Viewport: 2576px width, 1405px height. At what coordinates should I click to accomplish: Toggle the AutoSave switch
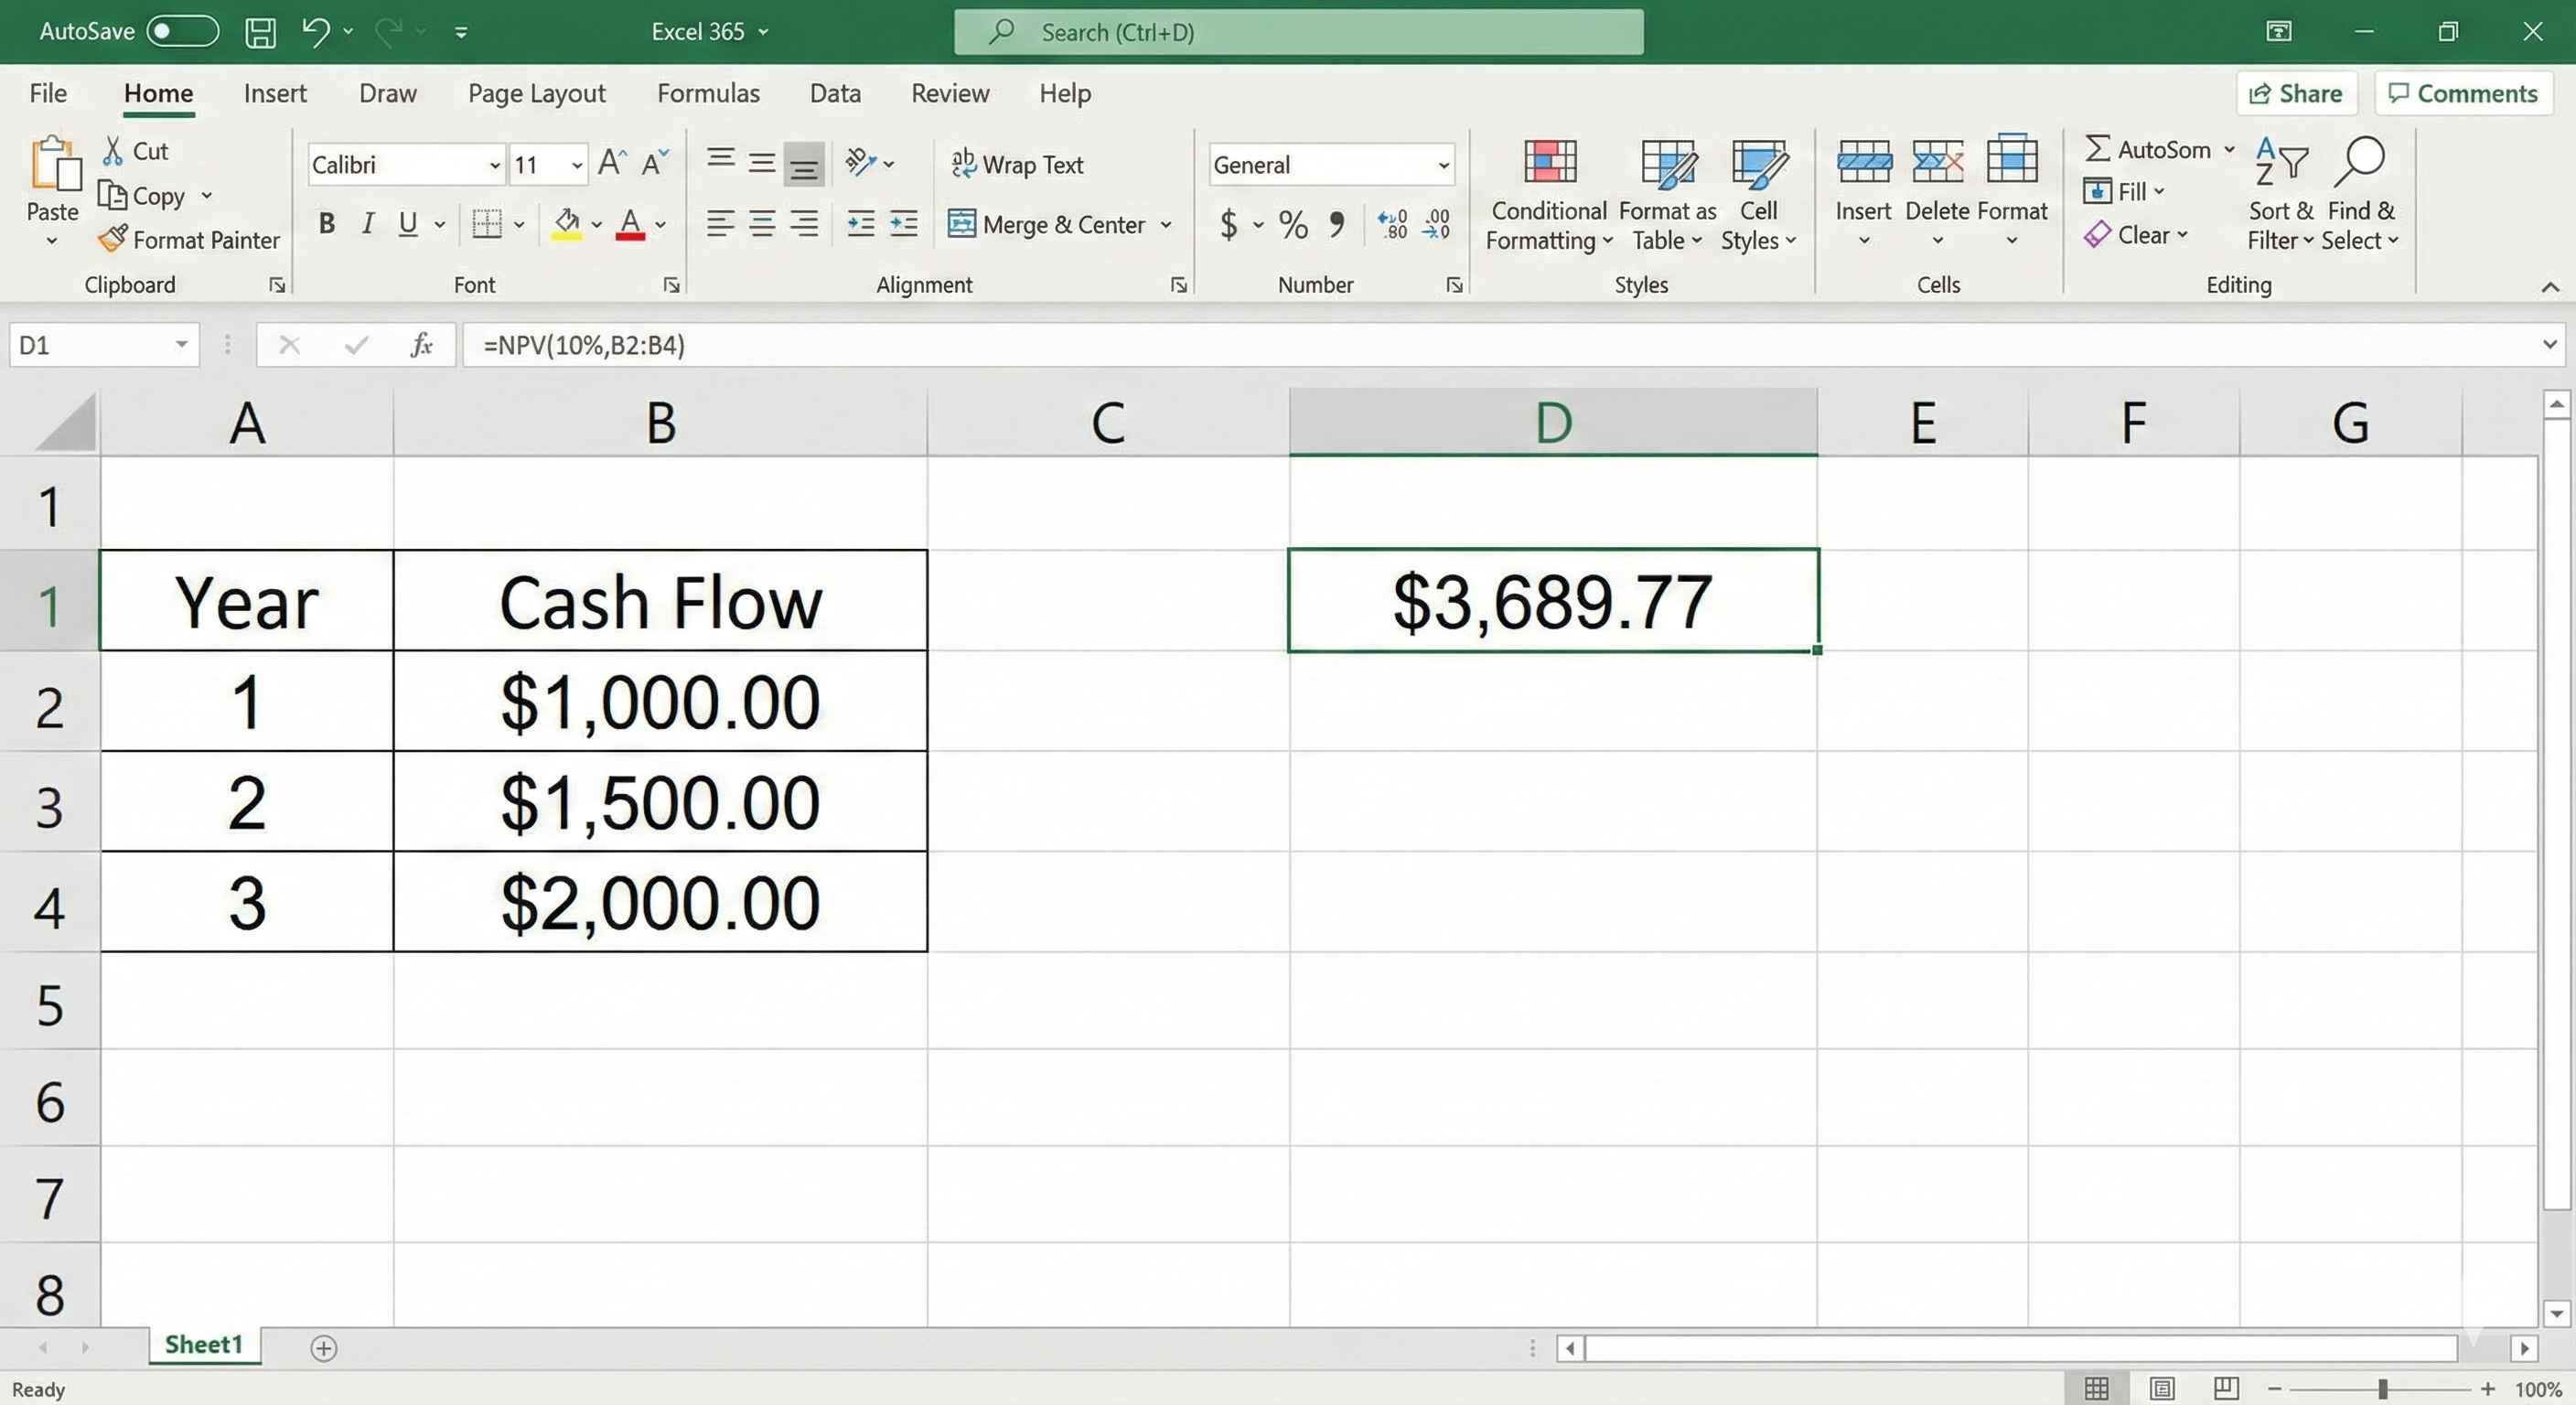[182, 32]
